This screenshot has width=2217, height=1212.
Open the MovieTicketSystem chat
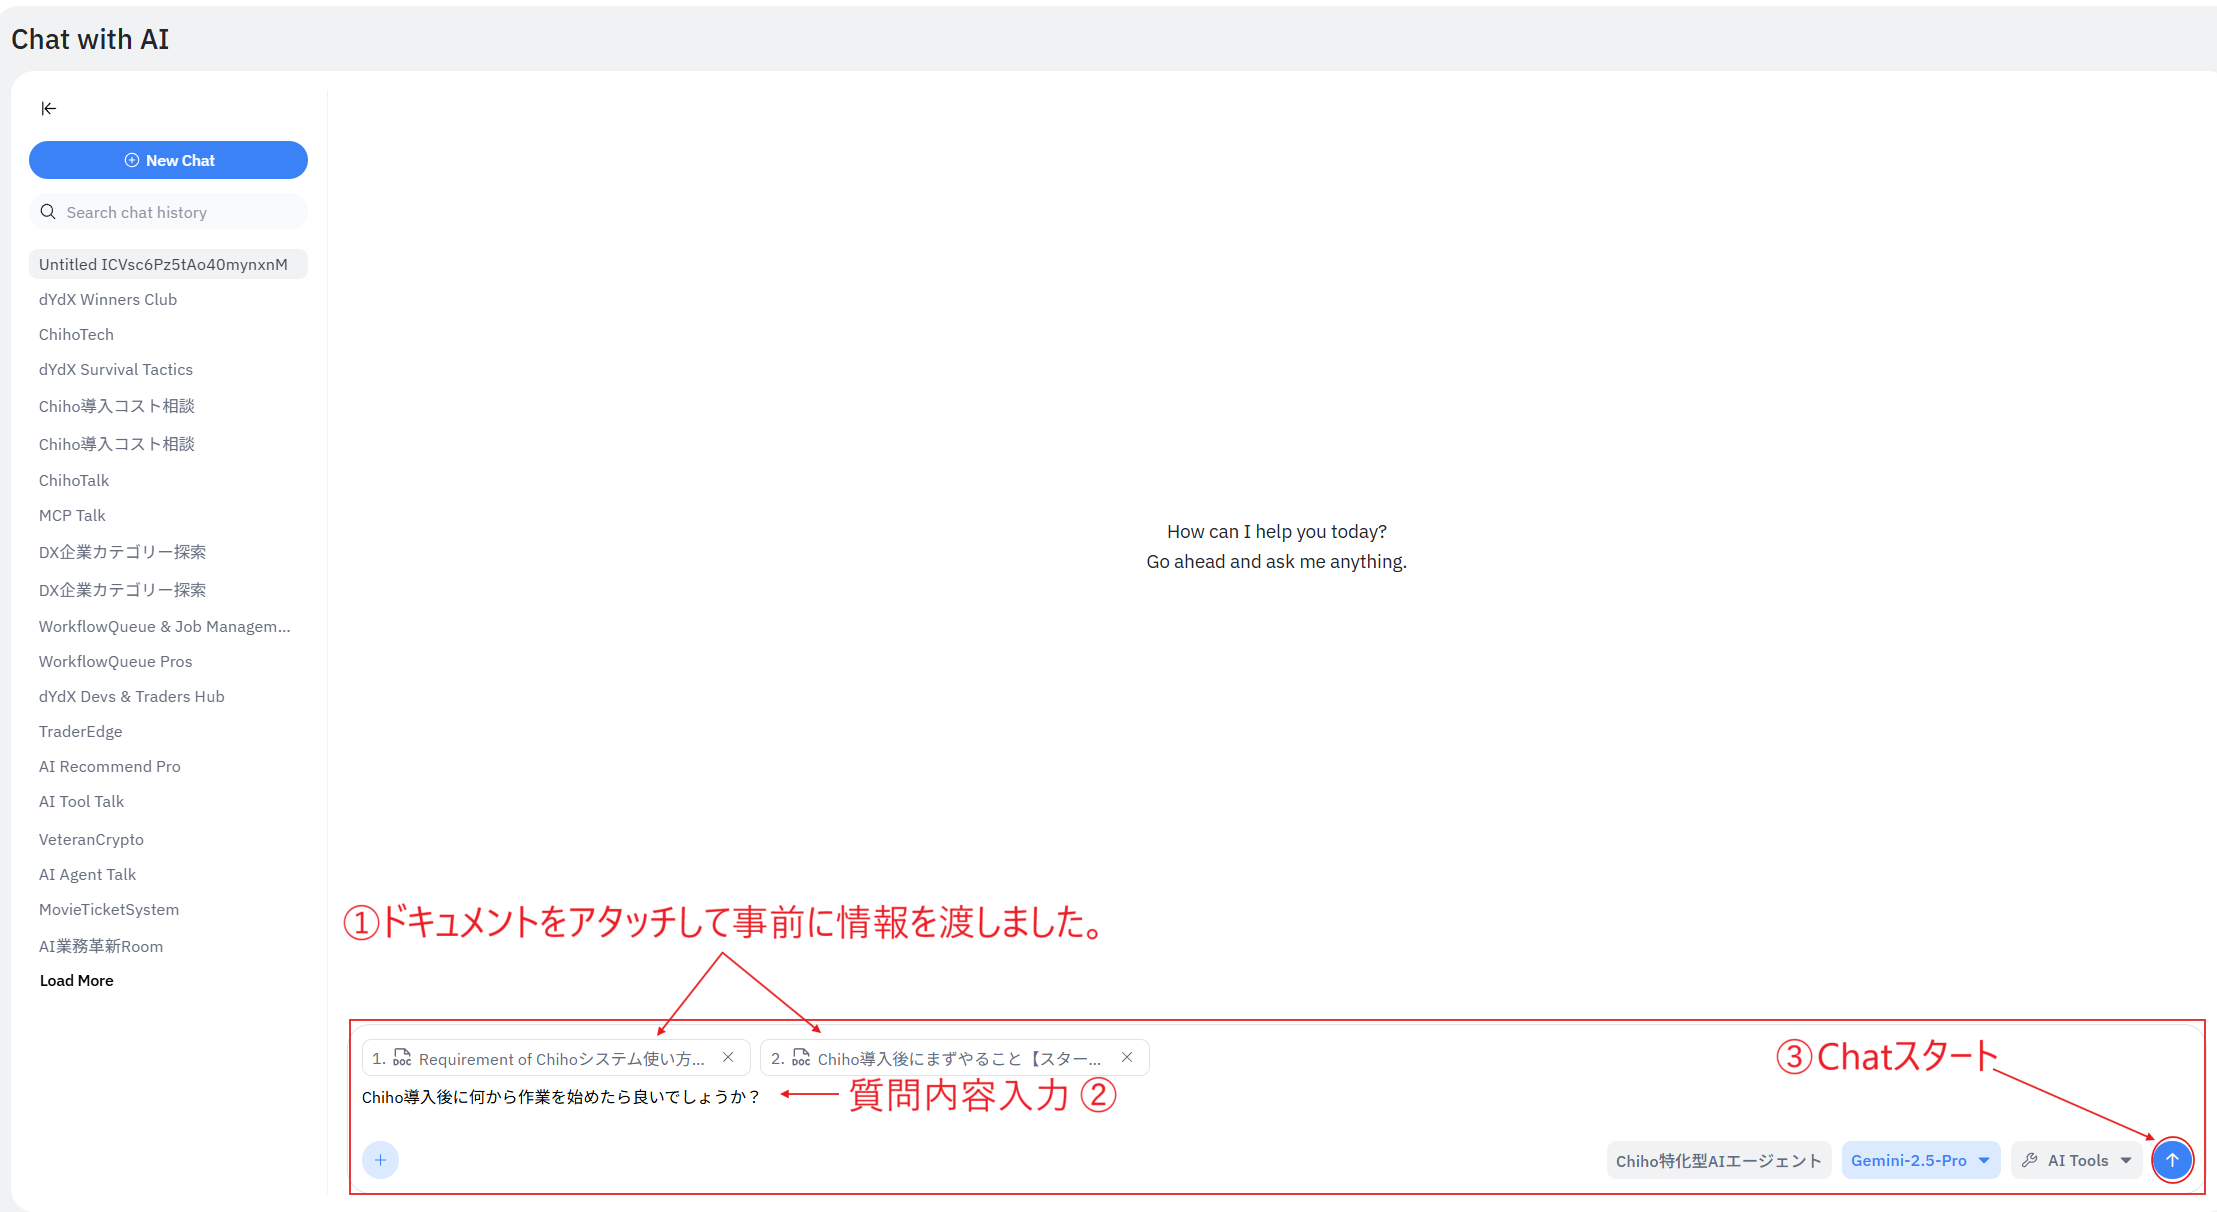point(109,909)
